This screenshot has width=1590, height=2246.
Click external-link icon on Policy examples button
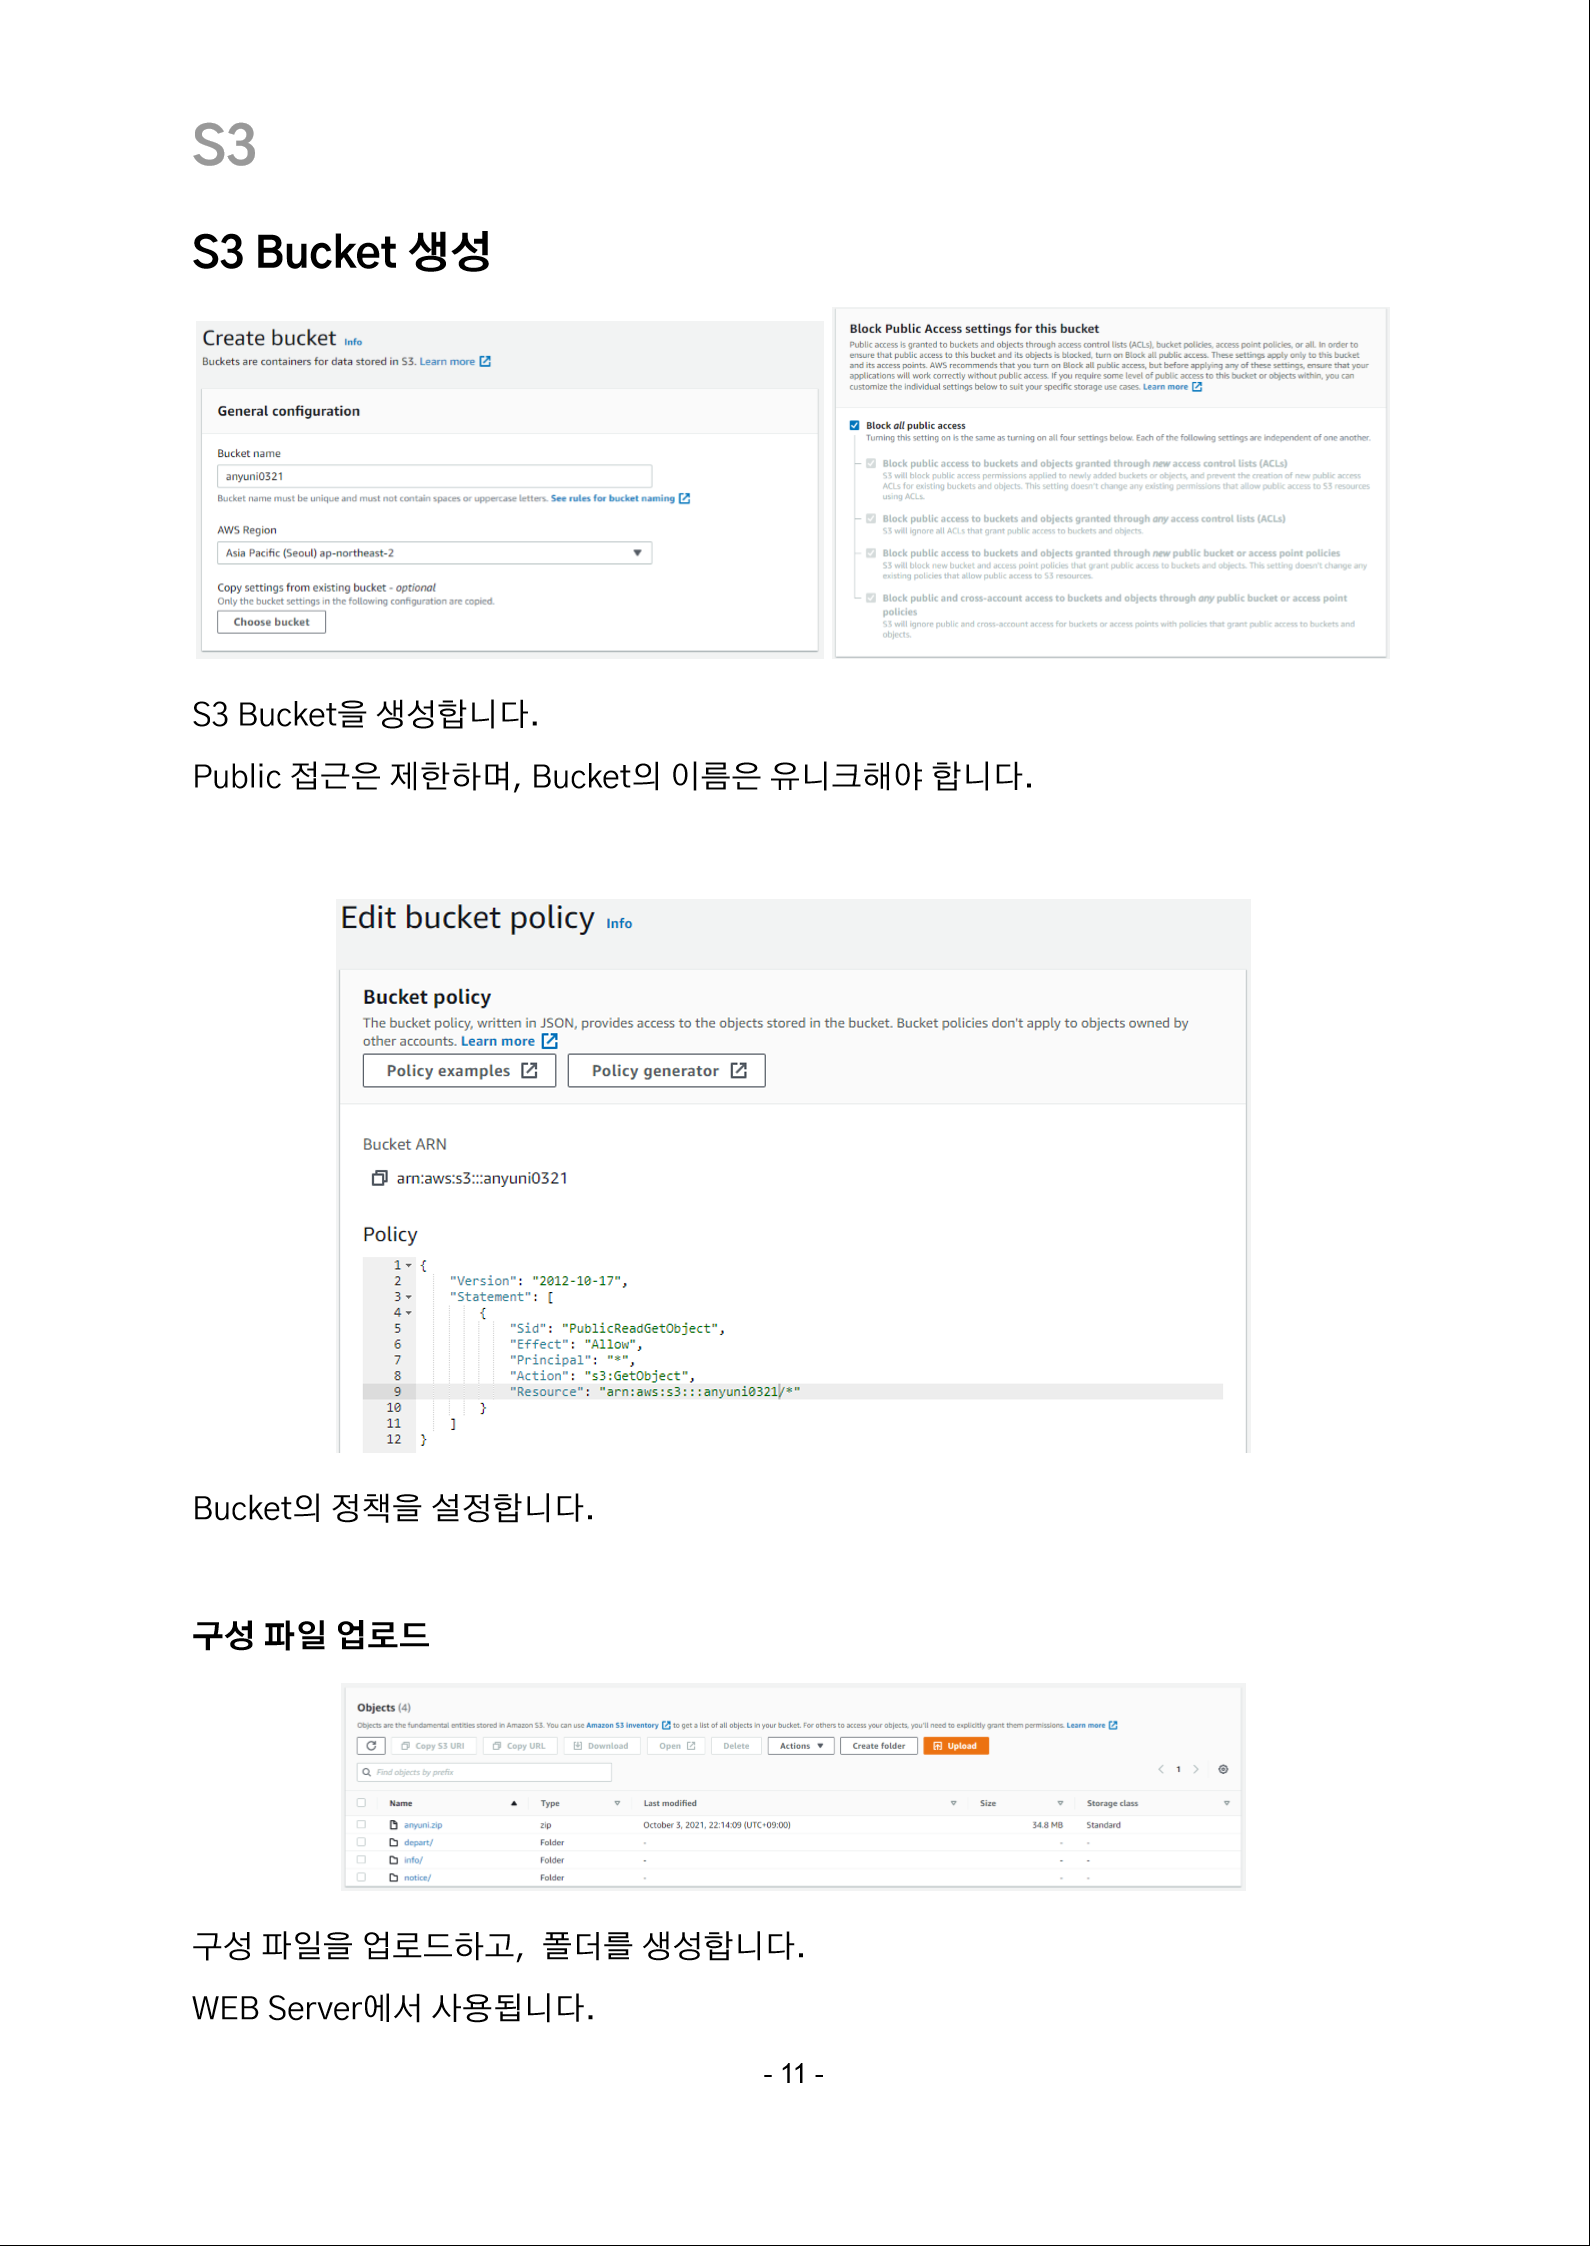tap(530, 1070)
